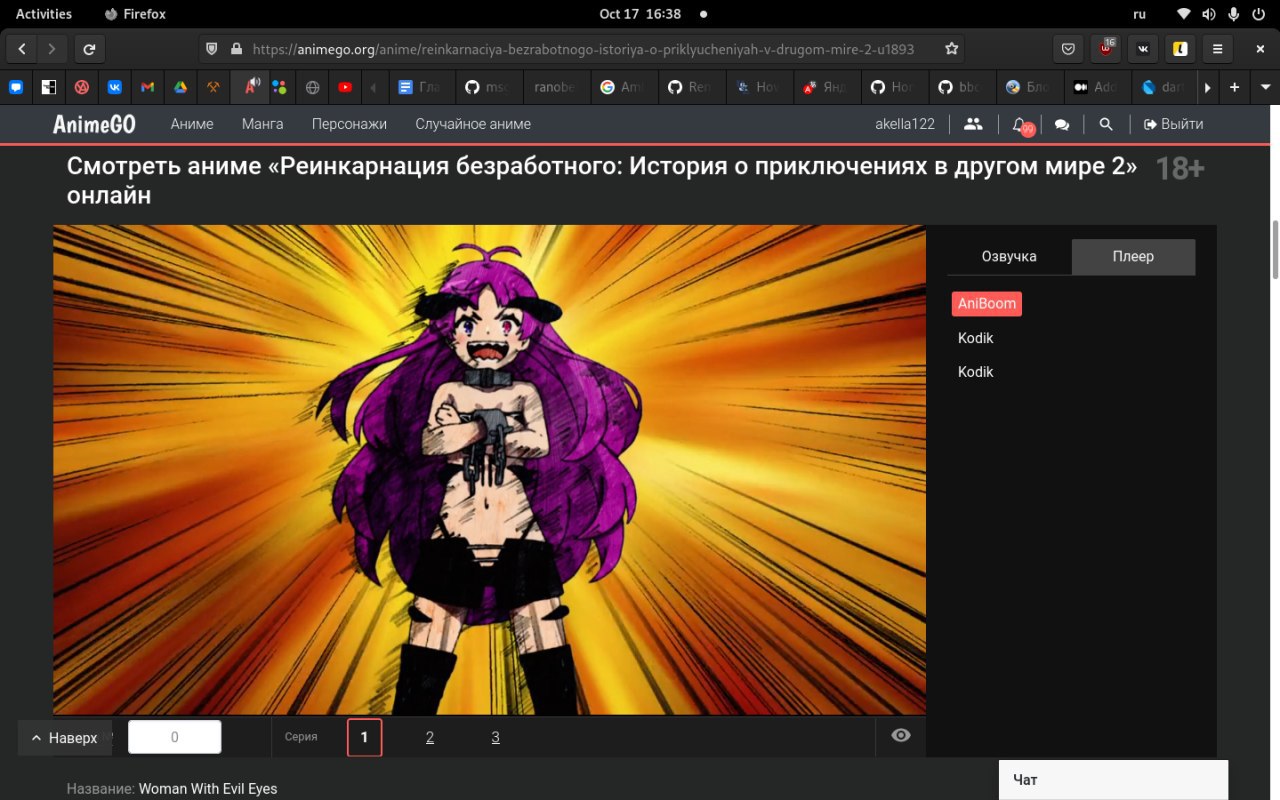Open the power icon in the top bar
1280x800 pixels.
(1259, 14)
